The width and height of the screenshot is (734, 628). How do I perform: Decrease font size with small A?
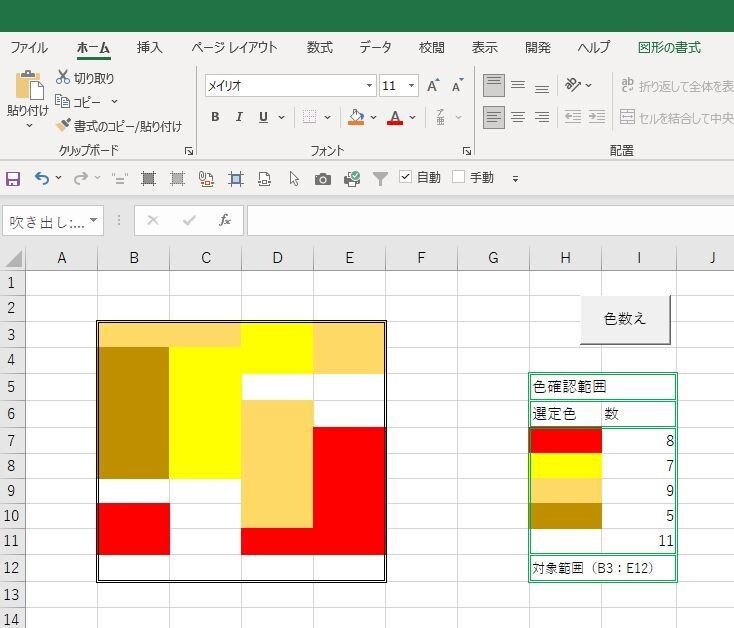point(457,86)
